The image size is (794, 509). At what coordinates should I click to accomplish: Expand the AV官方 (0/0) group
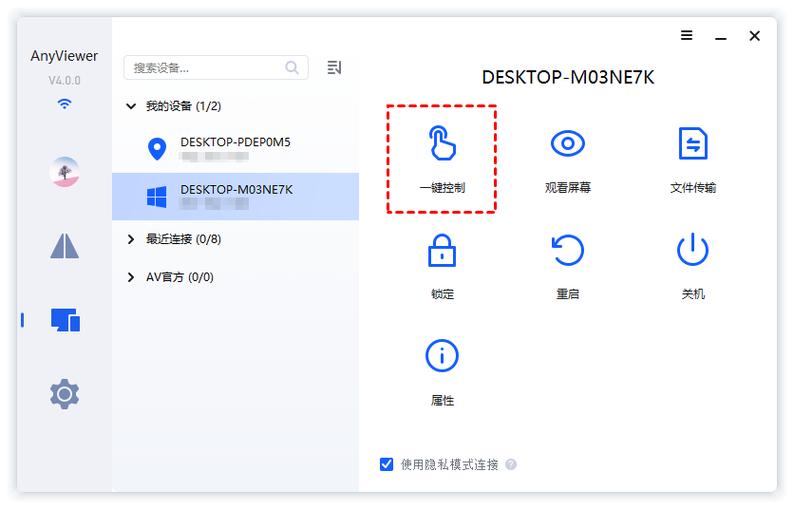tap(131, 277)
